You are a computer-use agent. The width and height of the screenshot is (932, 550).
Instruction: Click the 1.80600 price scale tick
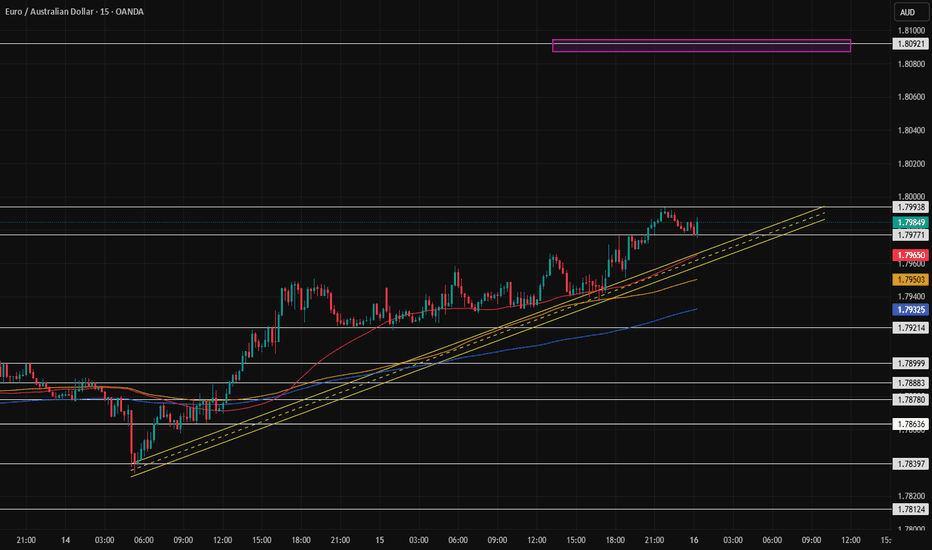click(x=911, y=97)
